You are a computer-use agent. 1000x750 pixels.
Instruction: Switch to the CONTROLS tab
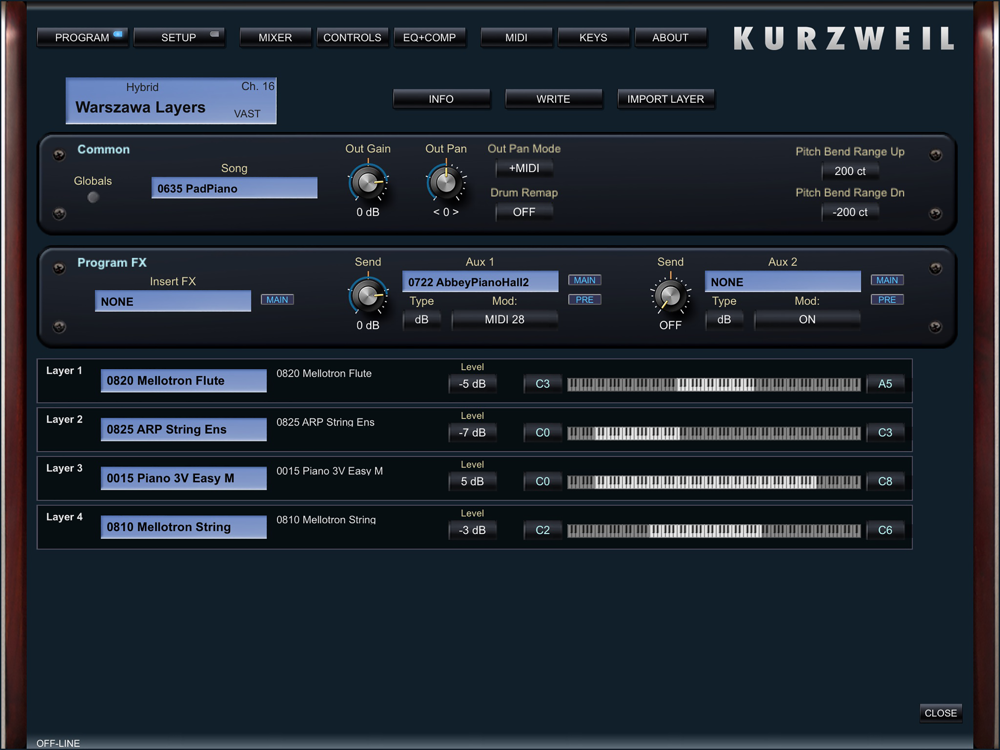point(352,38)
